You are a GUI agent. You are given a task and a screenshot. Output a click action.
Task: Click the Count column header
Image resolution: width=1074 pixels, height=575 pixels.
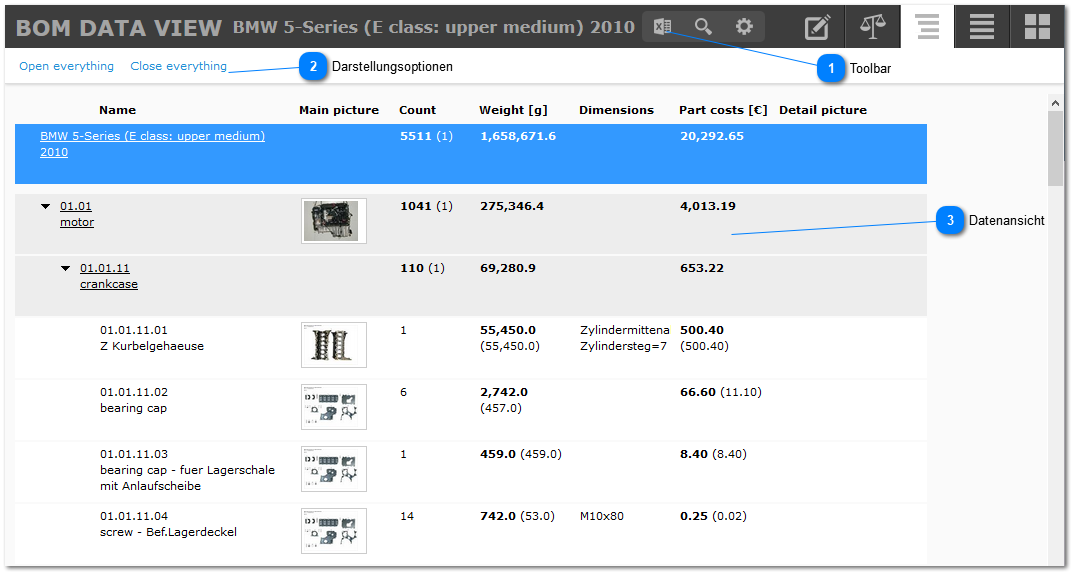click(418, 110)
